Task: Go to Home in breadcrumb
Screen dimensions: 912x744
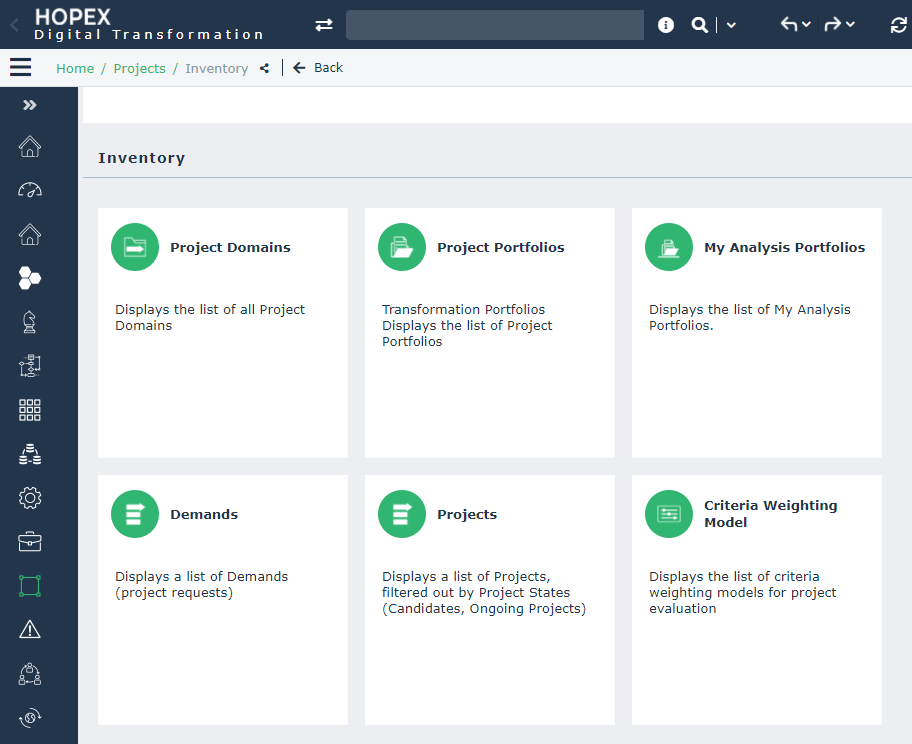Action: [75, 68]
